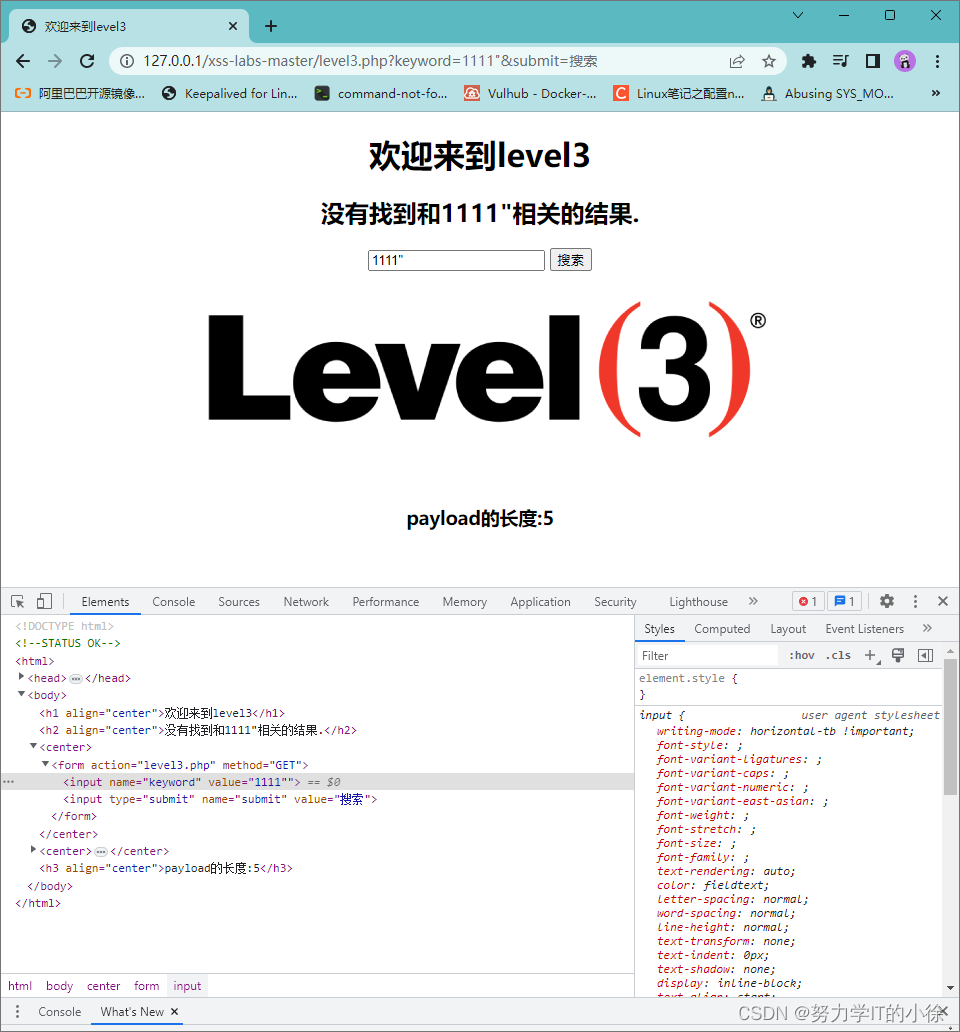The image size is (960, 1032).
Task: Show more bookmarks with the double chevron
Action: click(x=936, y=93)
